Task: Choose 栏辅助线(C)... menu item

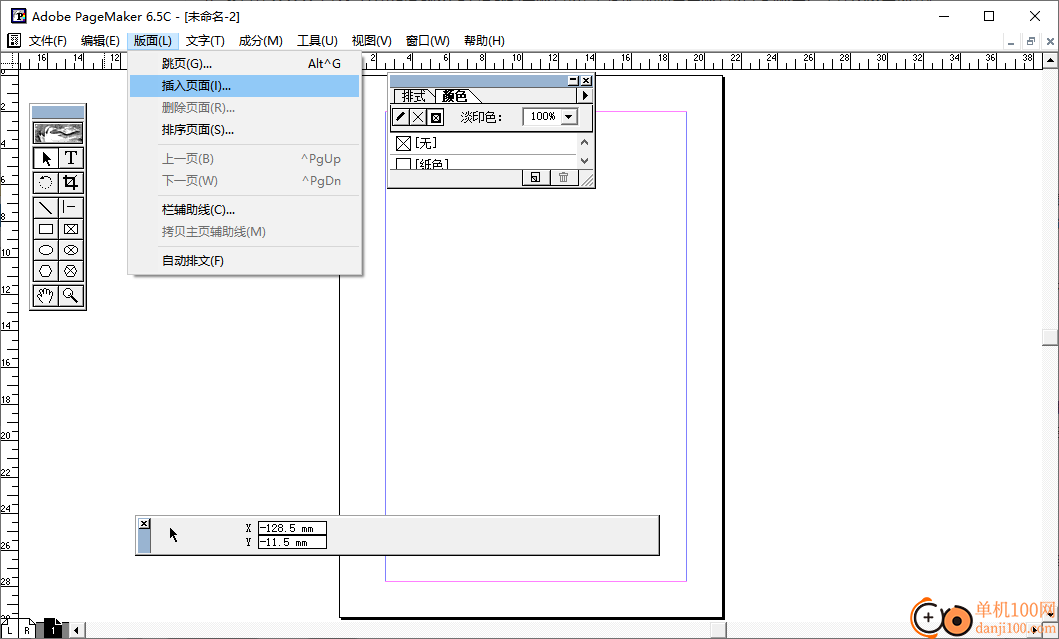Action: (x=244, y=210)
